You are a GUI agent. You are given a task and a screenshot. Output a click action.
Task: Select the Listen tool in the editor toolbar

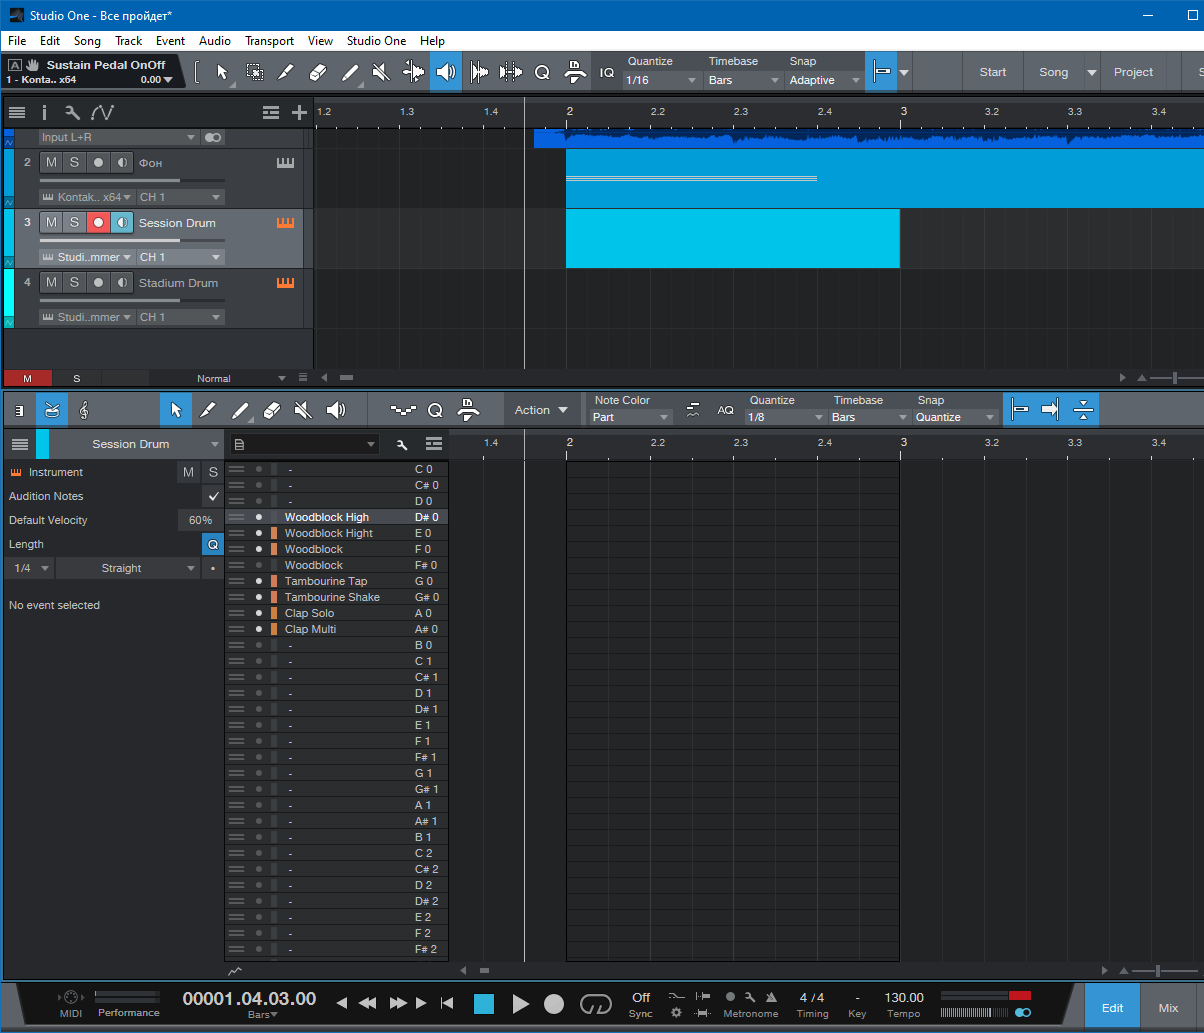[336, 410]
